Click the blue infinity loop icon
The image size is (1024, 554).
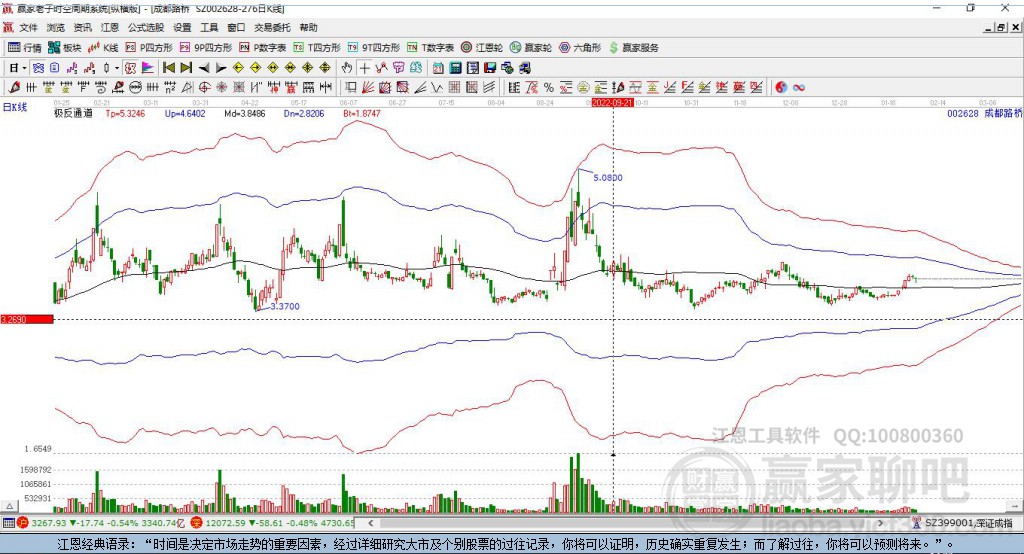coord(799,87)
